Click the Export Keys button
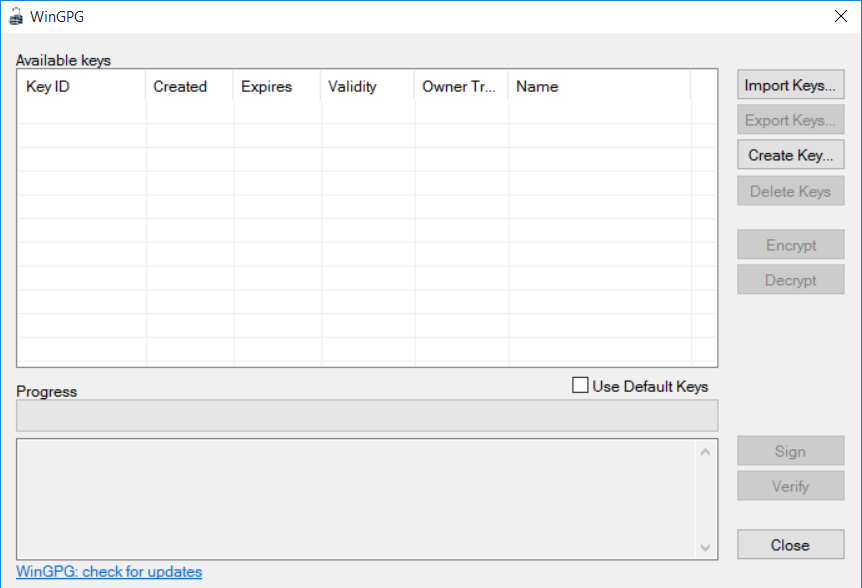 pyautogui.click(x=790, y=121)
